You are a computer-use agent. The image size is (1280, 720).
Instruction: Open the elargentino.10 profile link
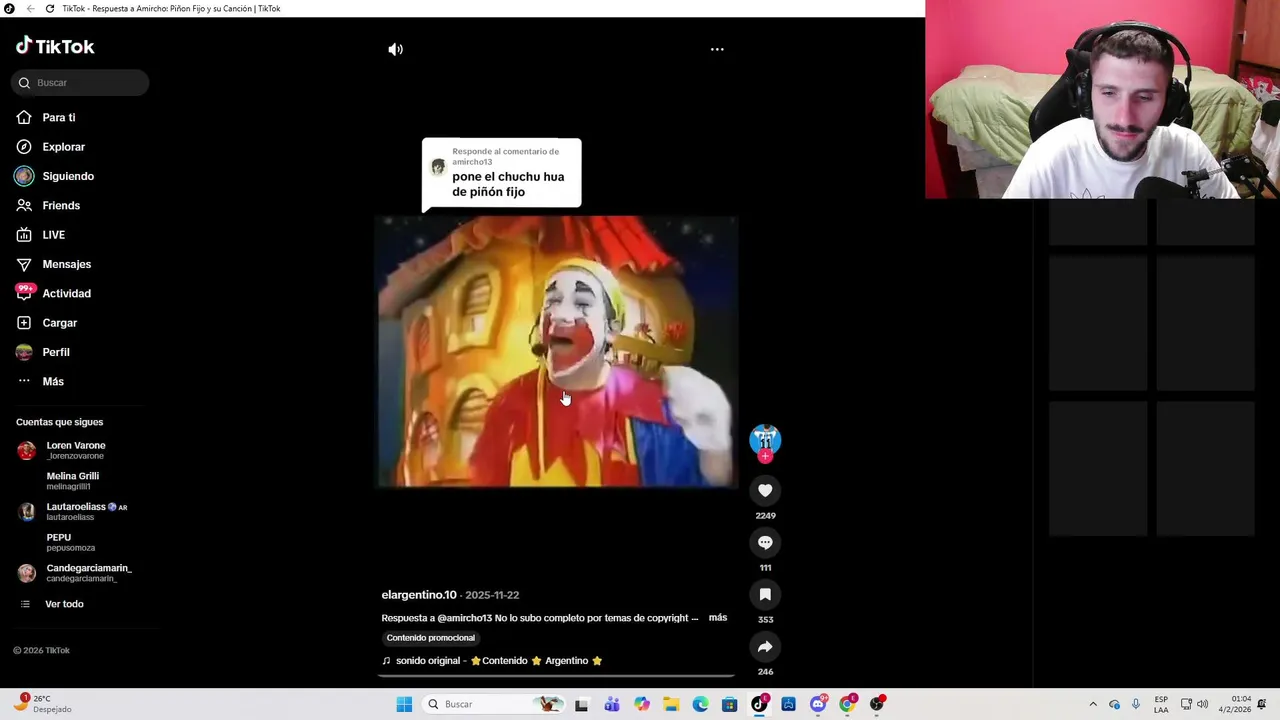point(419,595)
